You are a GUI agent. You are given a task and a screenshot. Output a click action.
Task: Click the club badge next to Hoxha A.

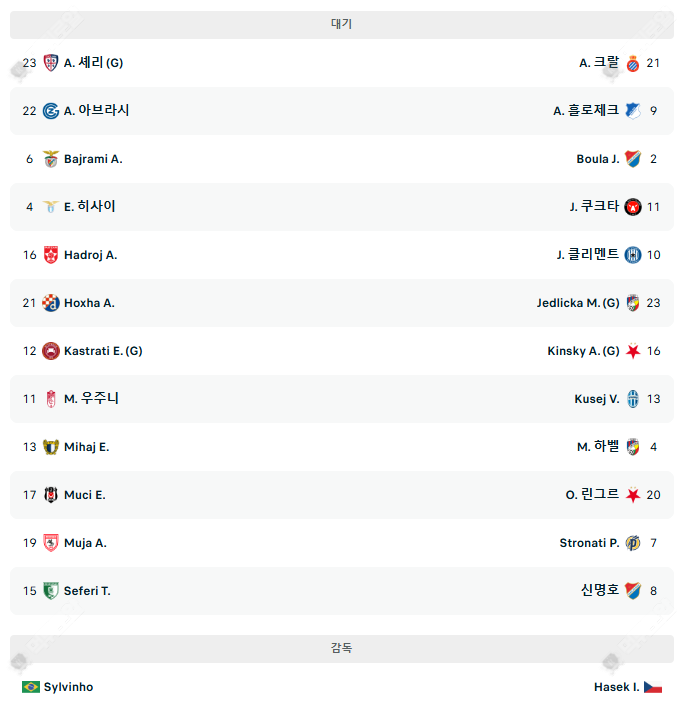pyautogui.click(x=51, y=303)
